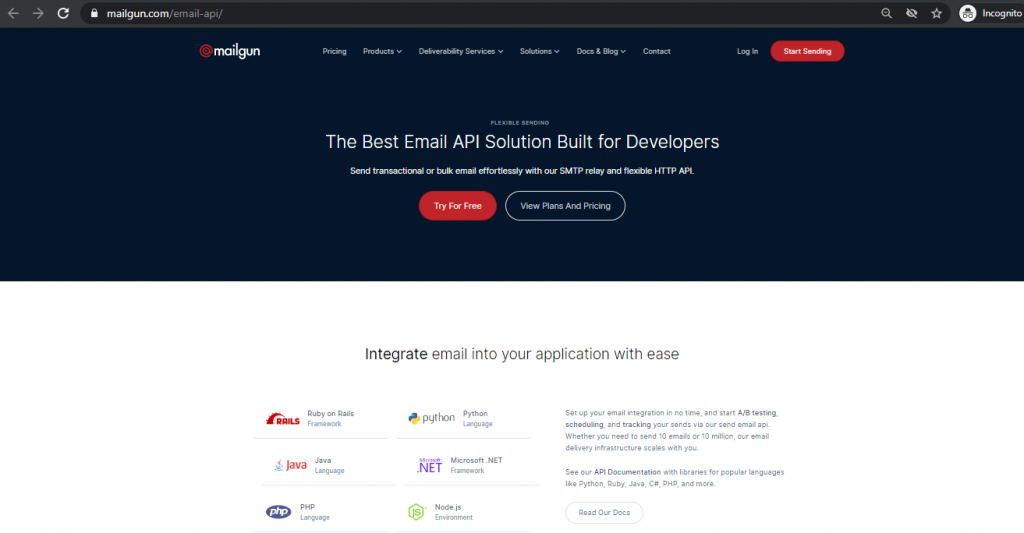Click the FLEXIBLE SENDING label
Image resolution: width=1024 pixels, height=533 pixels.
pyautogui.click(x=520, y=123)
